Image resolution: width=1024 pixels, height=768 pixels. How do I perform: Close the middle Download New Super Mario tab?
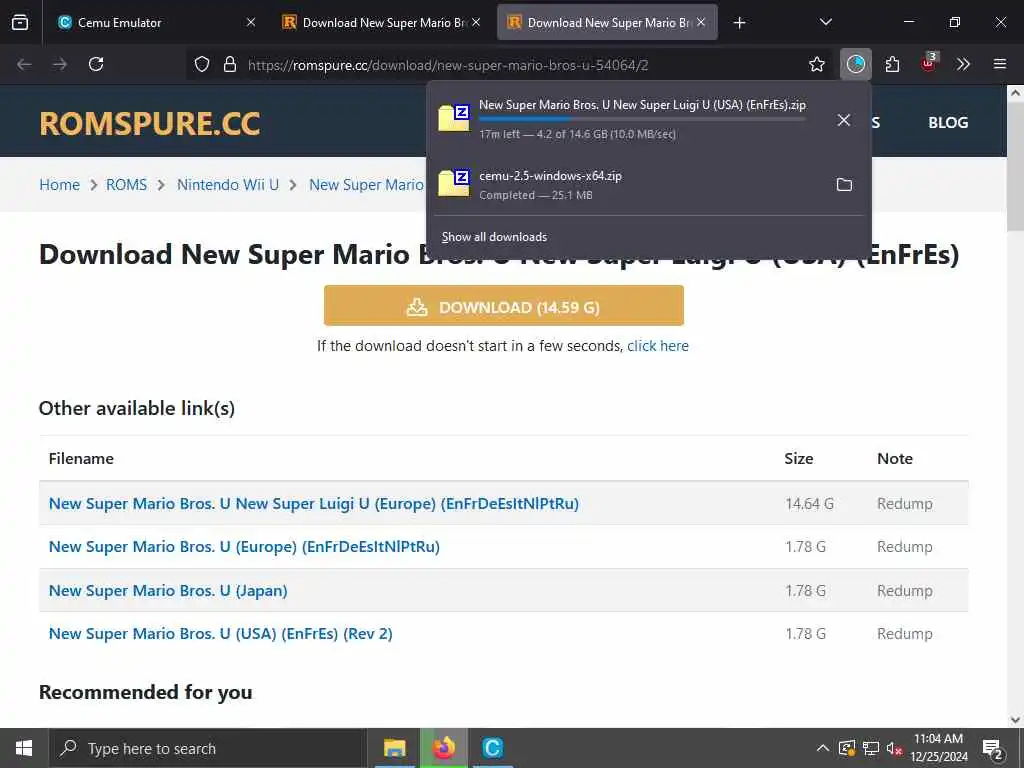coord(476,22)
